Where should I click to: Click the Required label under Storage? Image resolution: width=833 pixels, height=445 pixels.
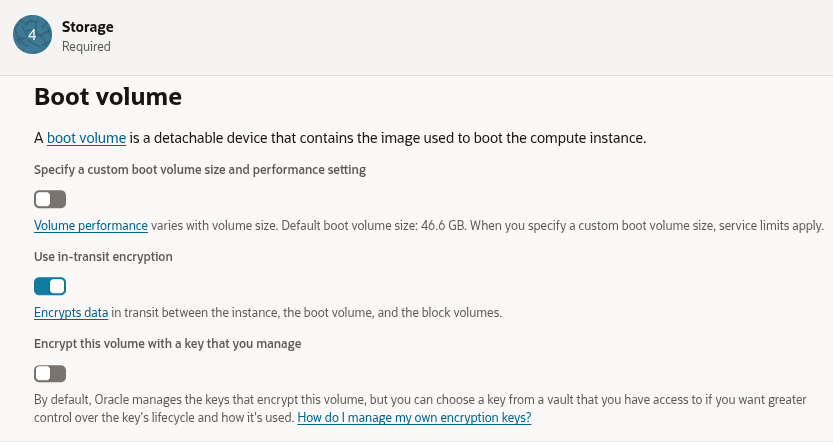[x=86, y=46]
